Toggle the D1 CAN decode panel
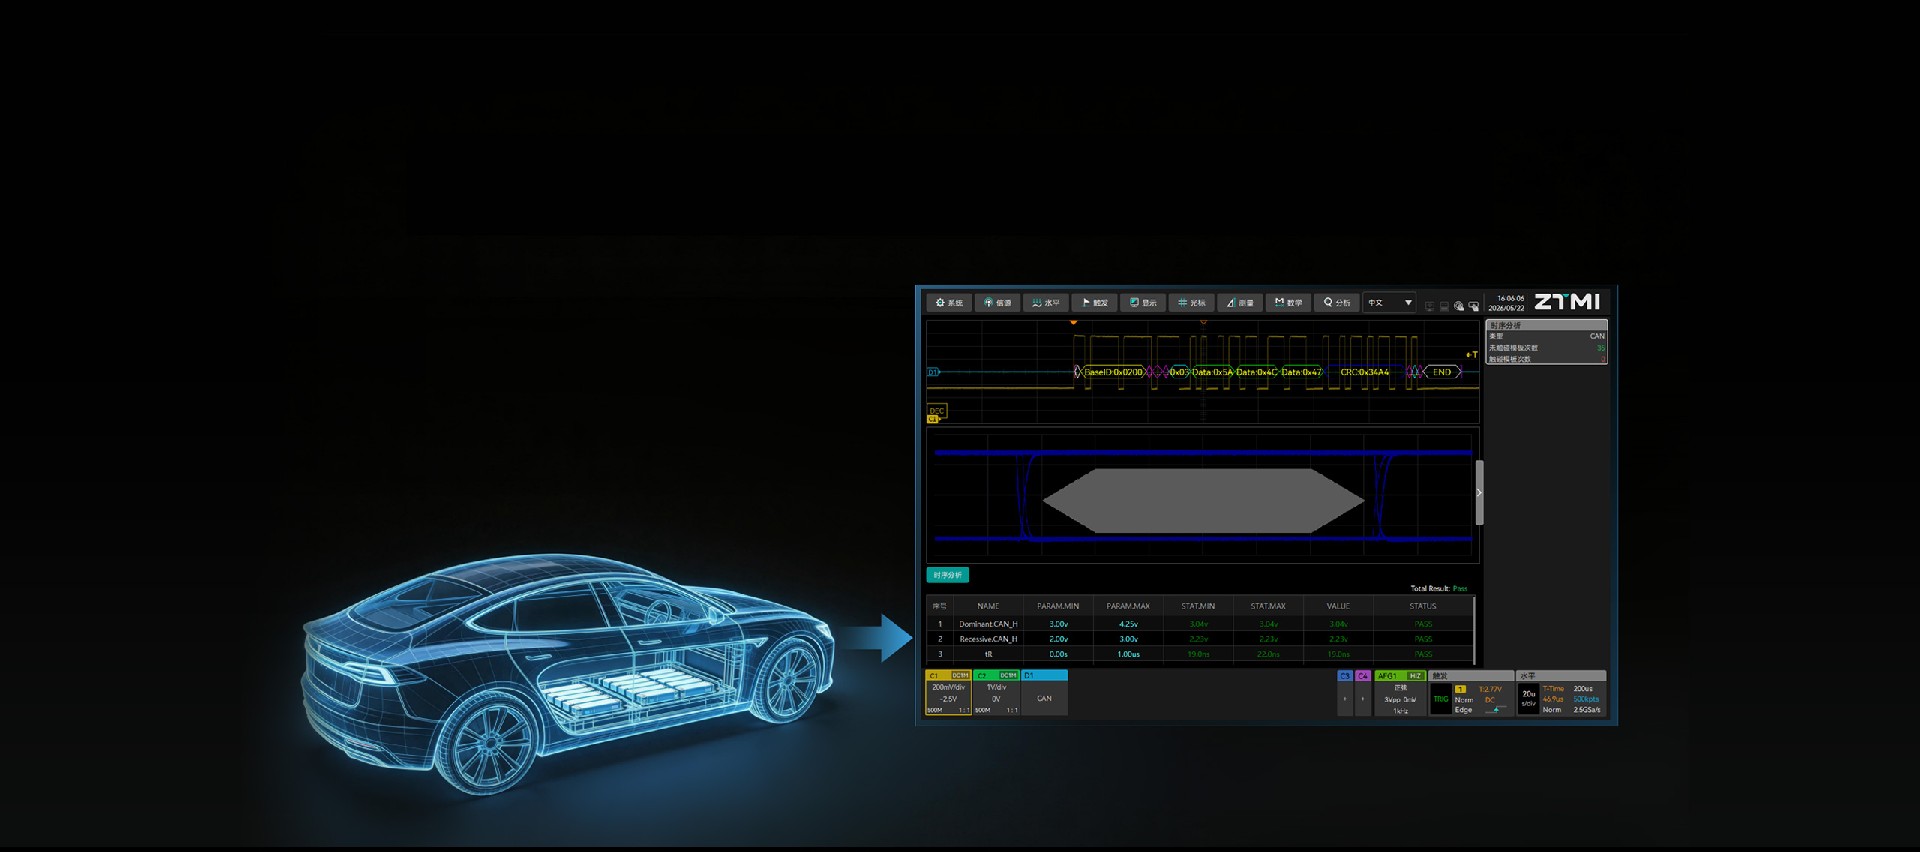This screenshot has width=1920, height=852. tap(1044, 693)
